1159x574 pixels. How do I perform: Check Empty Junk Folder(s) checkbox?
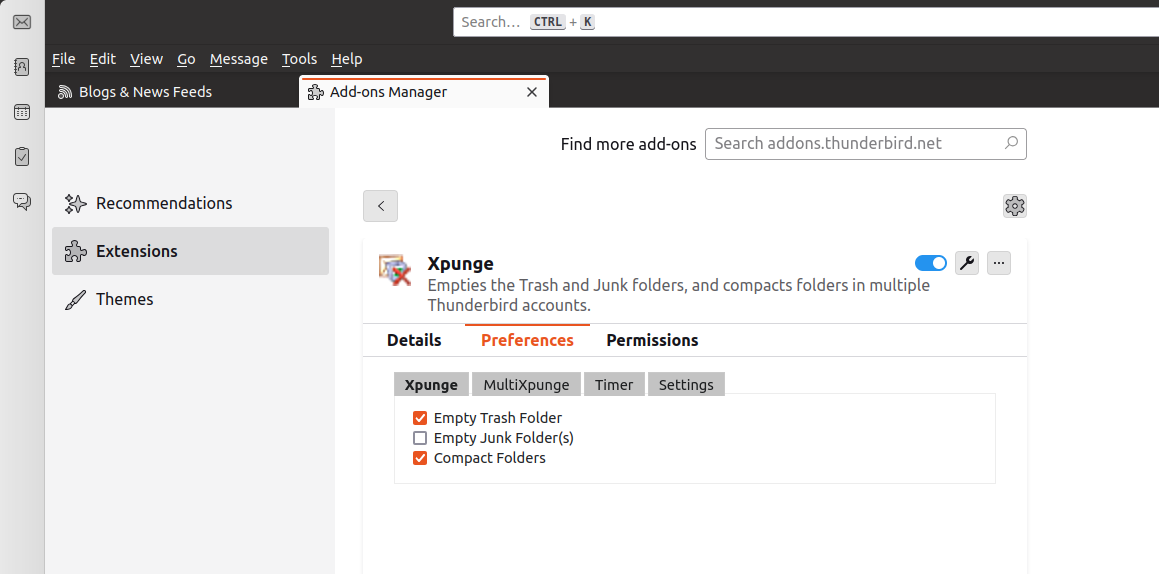pos(420,438)
